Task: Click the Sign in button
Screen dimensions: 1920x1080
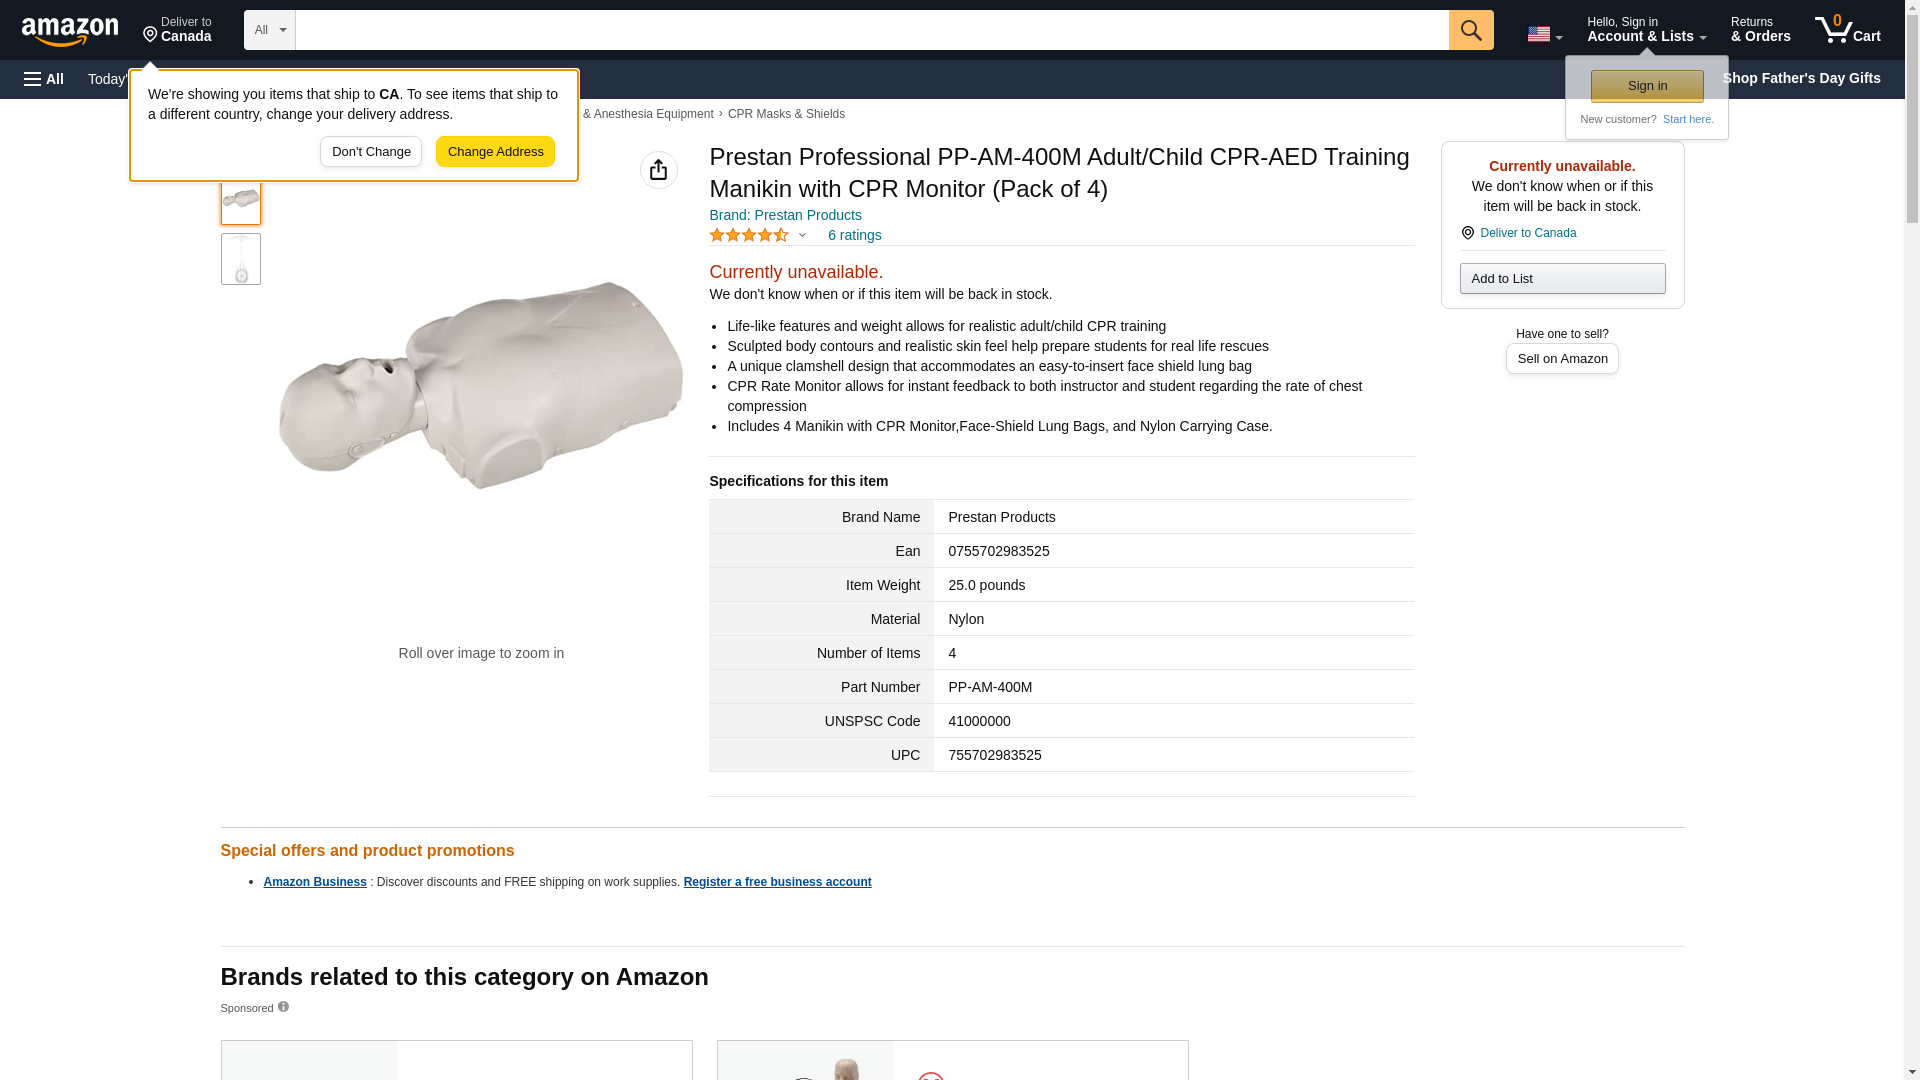Action: pyautogui.click(x=1646, y=86)
